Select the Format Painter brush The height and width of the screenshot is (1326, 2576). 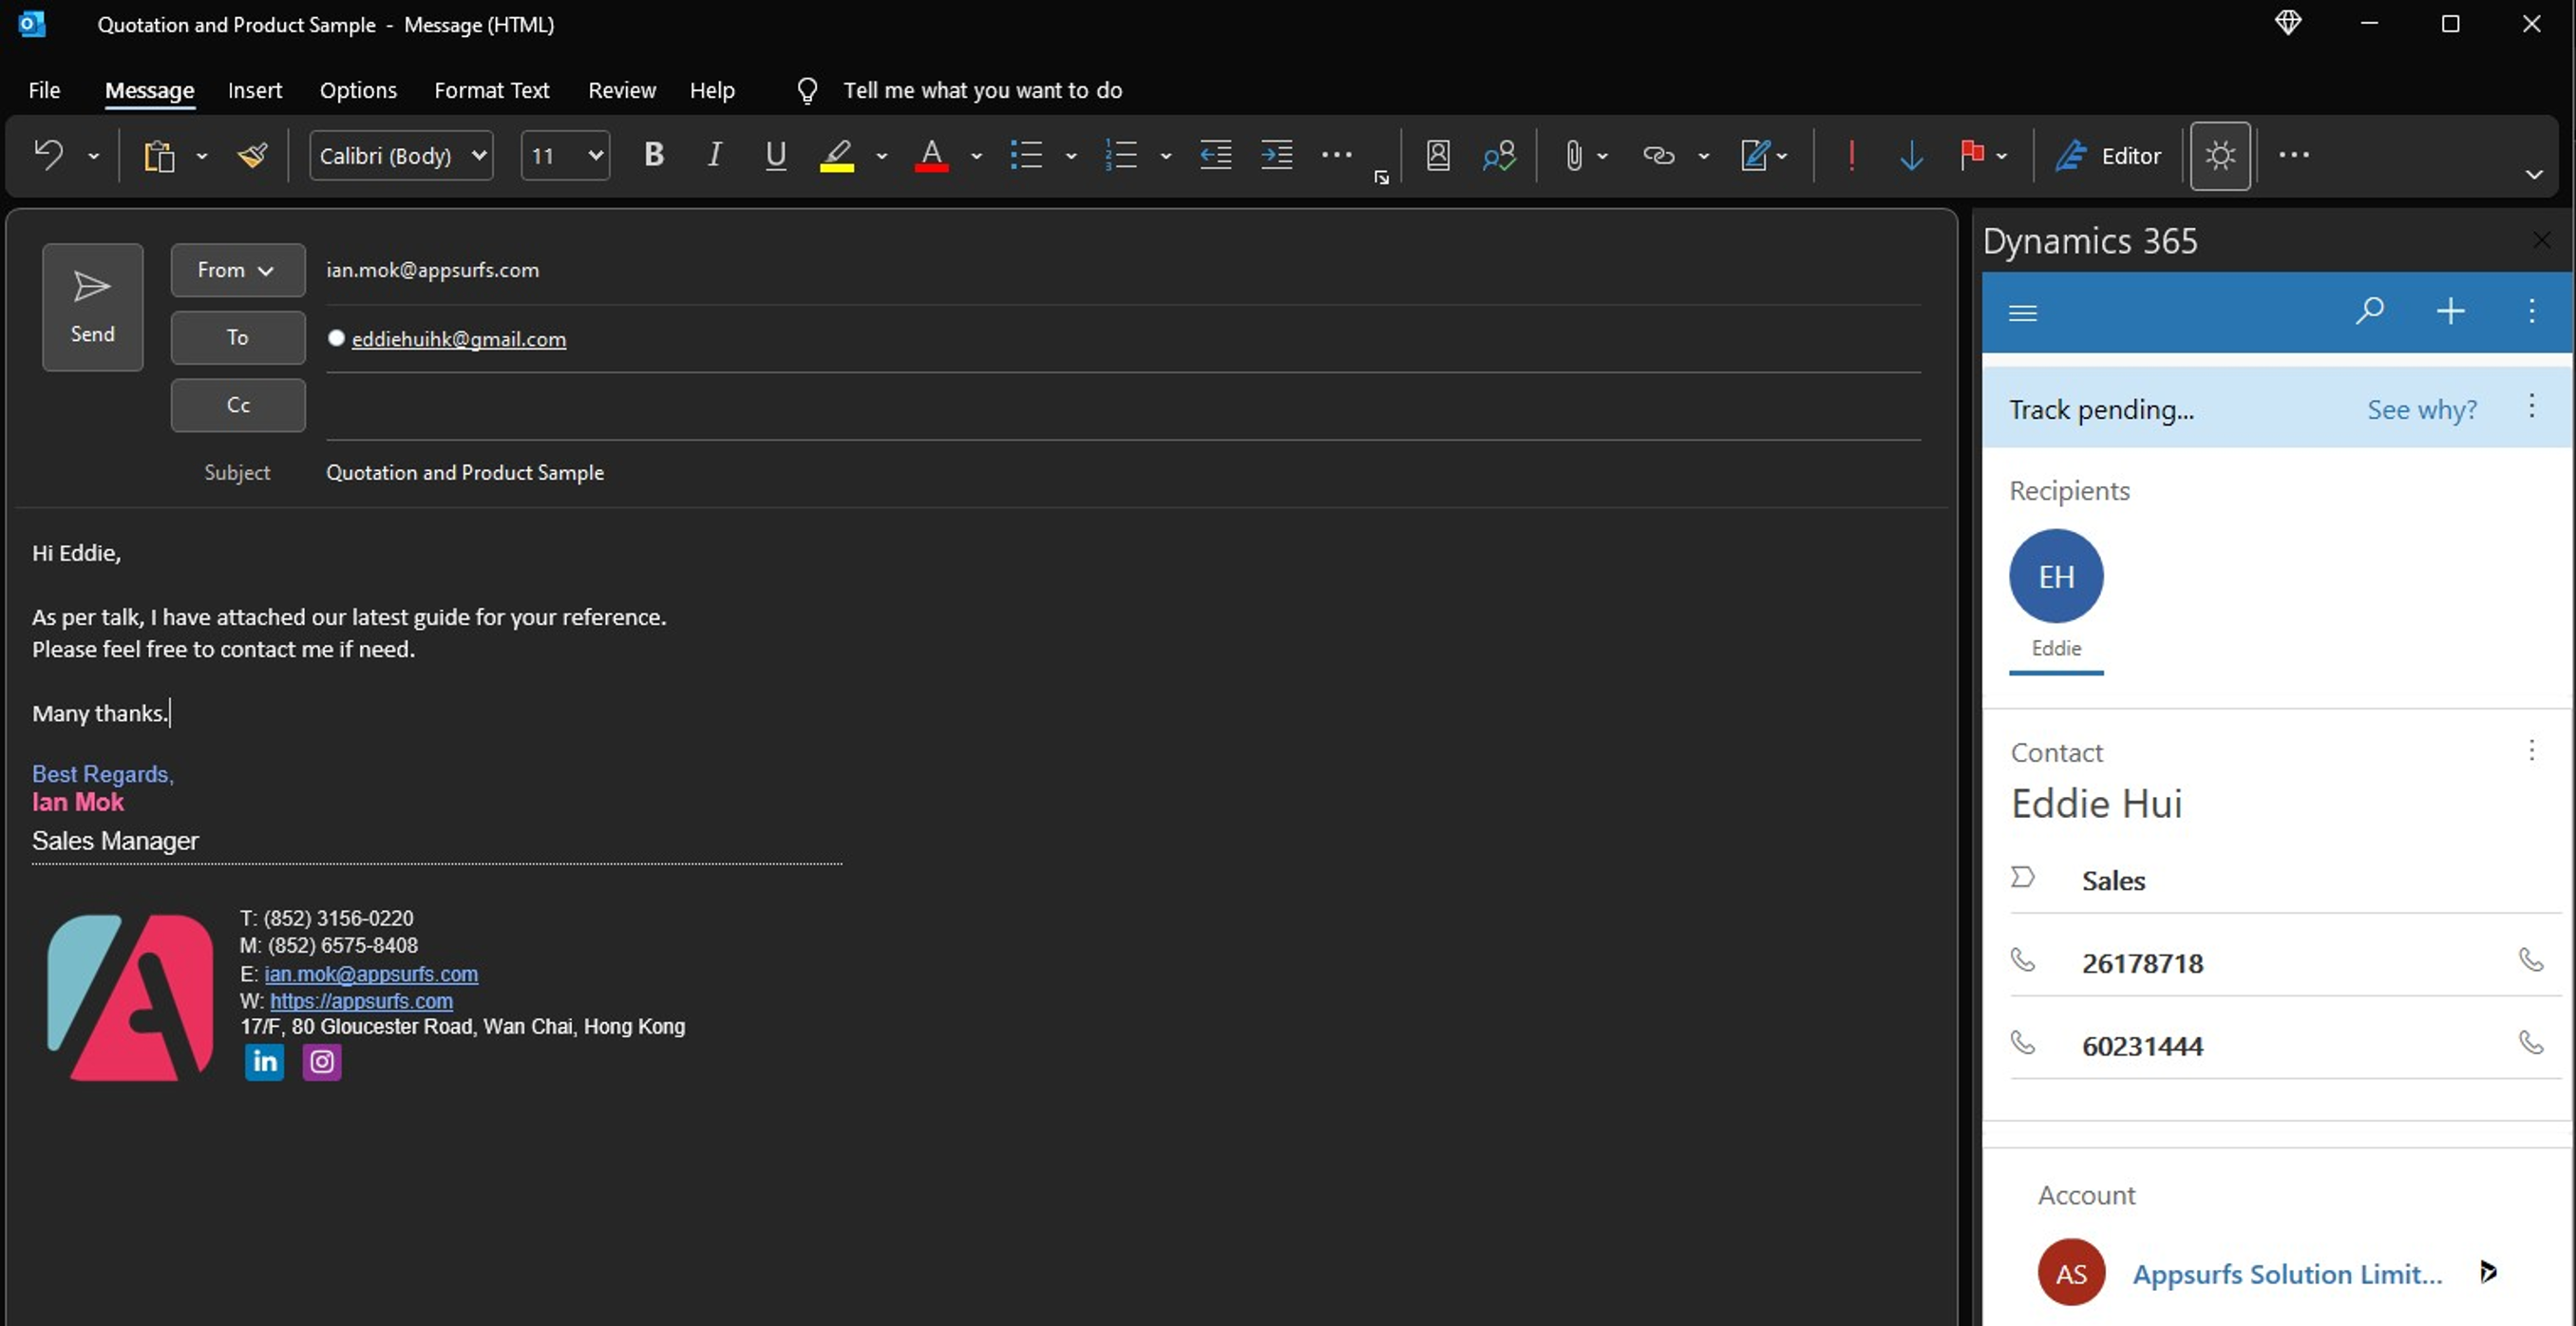(252, 155)
